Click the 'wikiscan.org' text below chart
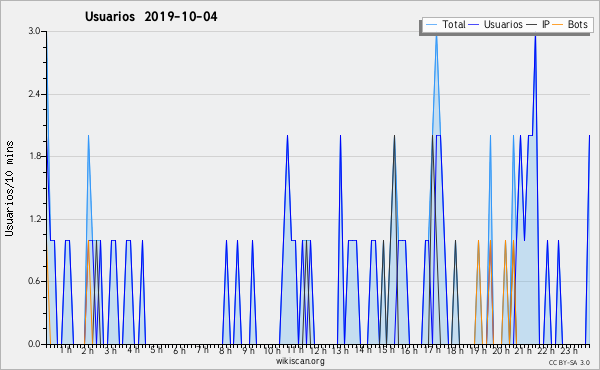Screen dimensions: 600x370 [x=300, y=361]
